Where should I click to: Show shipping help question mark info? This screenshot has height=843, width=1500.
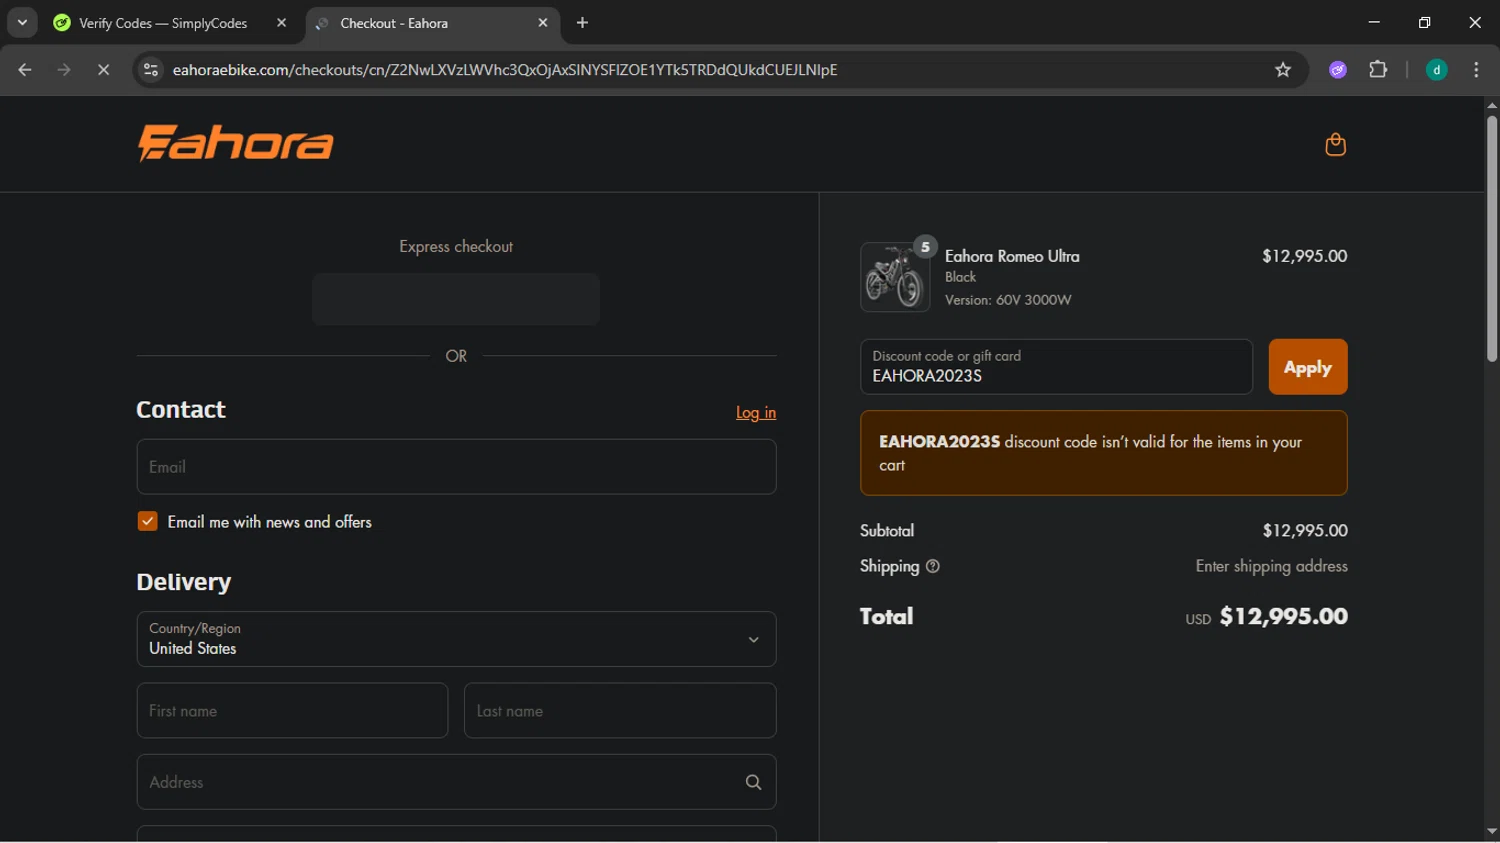tap(933, 566)
